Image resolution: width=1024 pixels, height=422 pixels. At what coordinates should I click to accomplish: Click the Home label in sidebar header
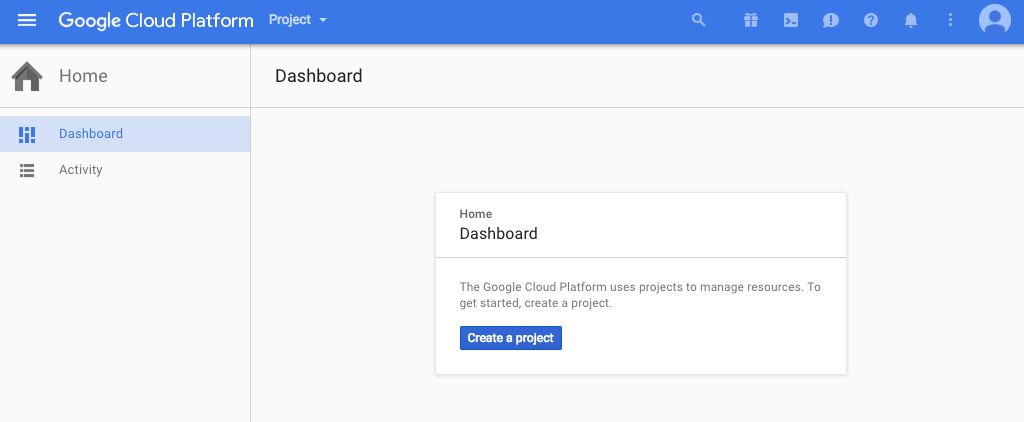coord(83,76)
